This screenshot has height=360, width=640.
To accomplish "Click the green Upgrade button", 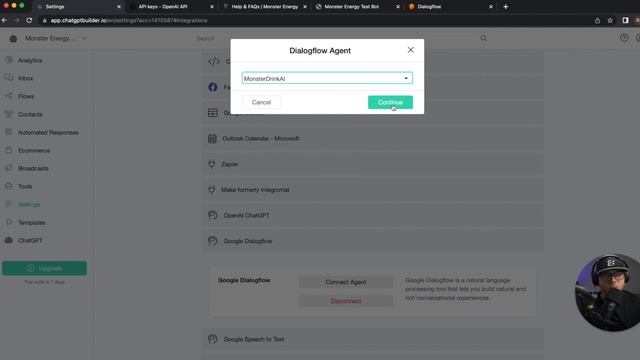I will coord(44,268).
